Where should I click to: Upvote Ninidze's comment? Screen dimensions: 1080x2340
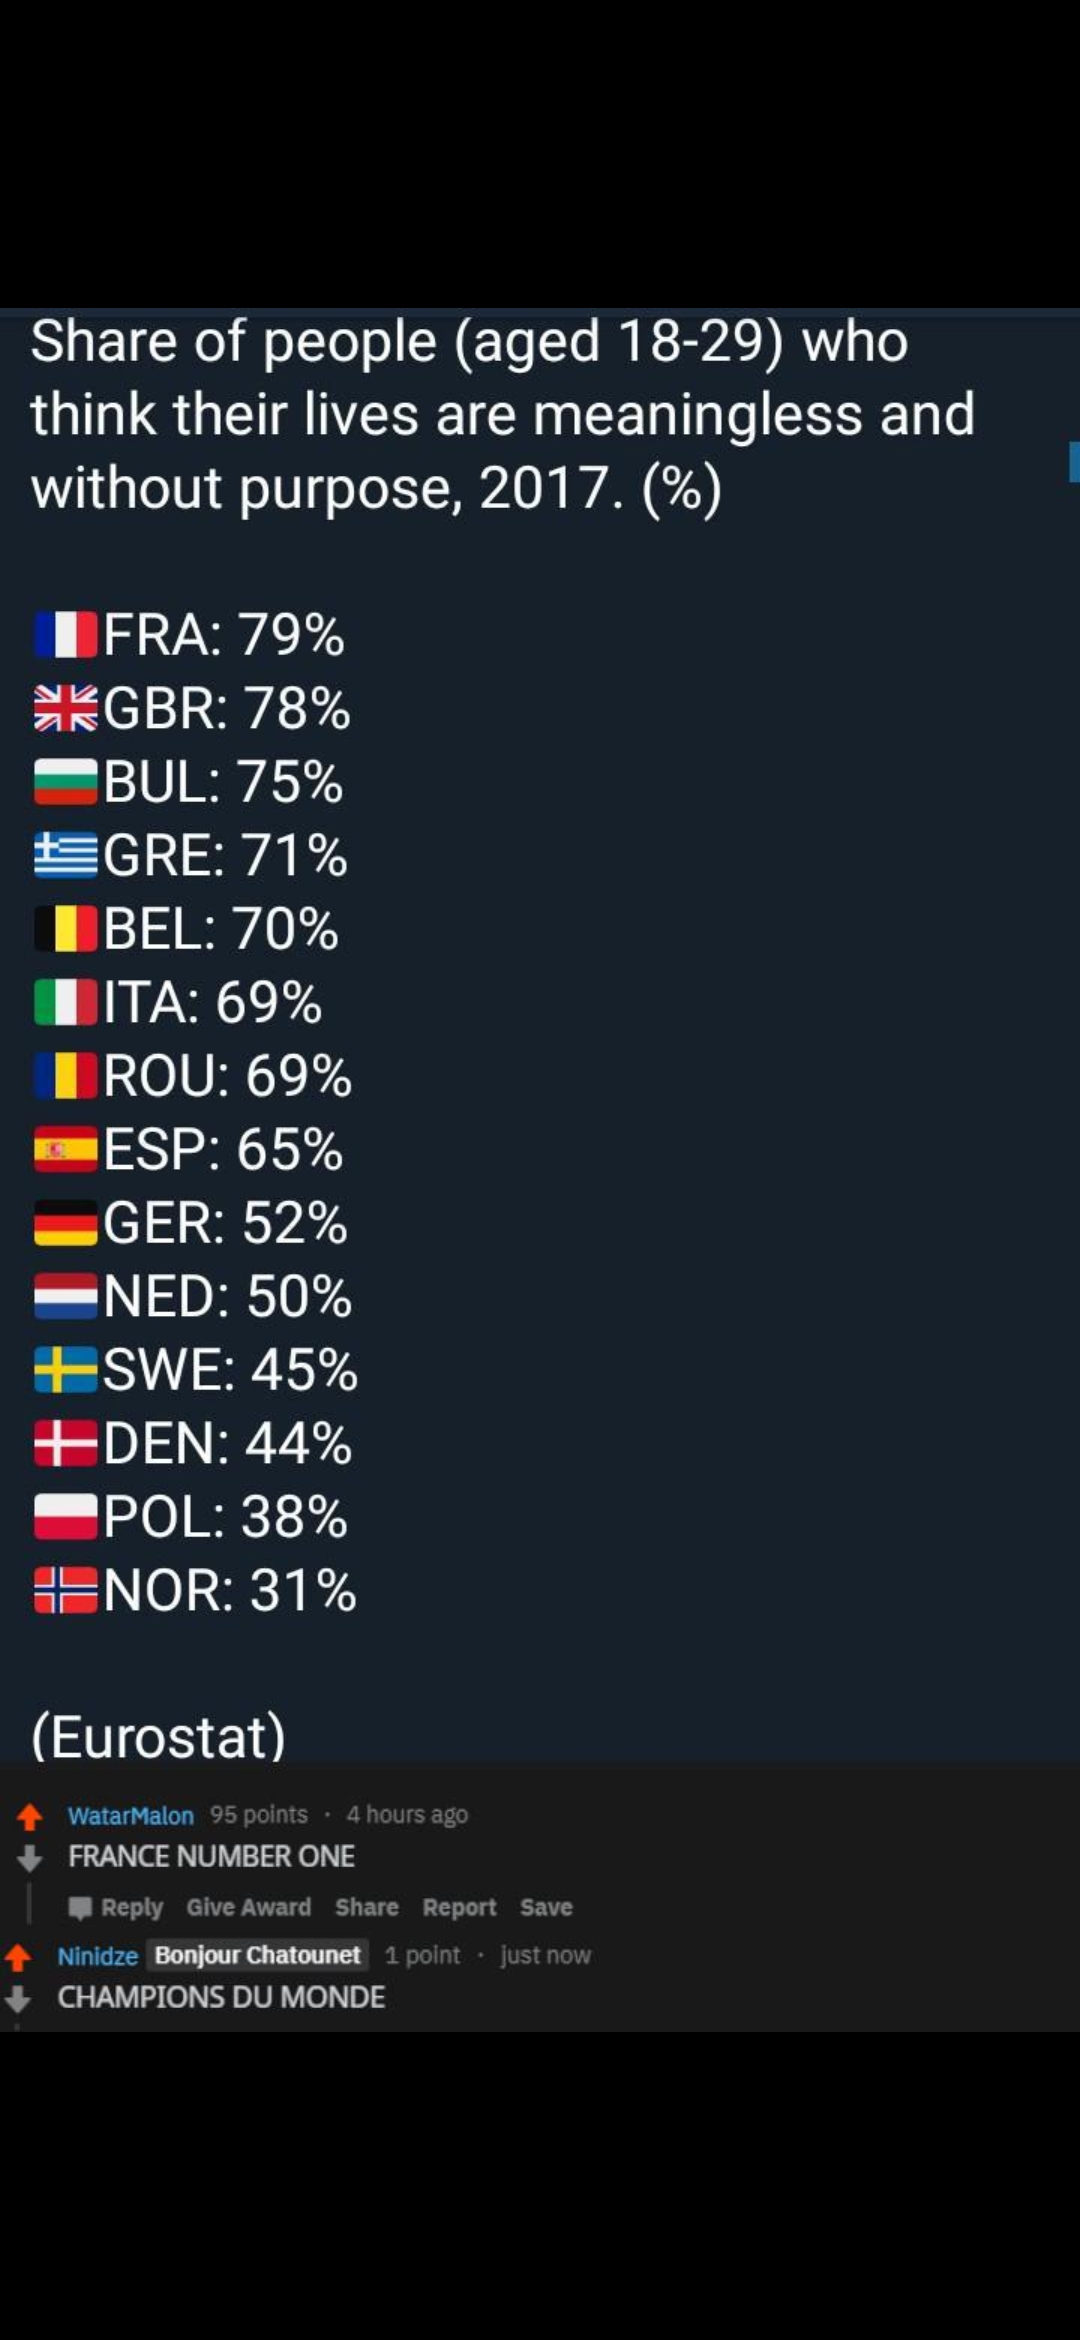tap(18, 1956)
